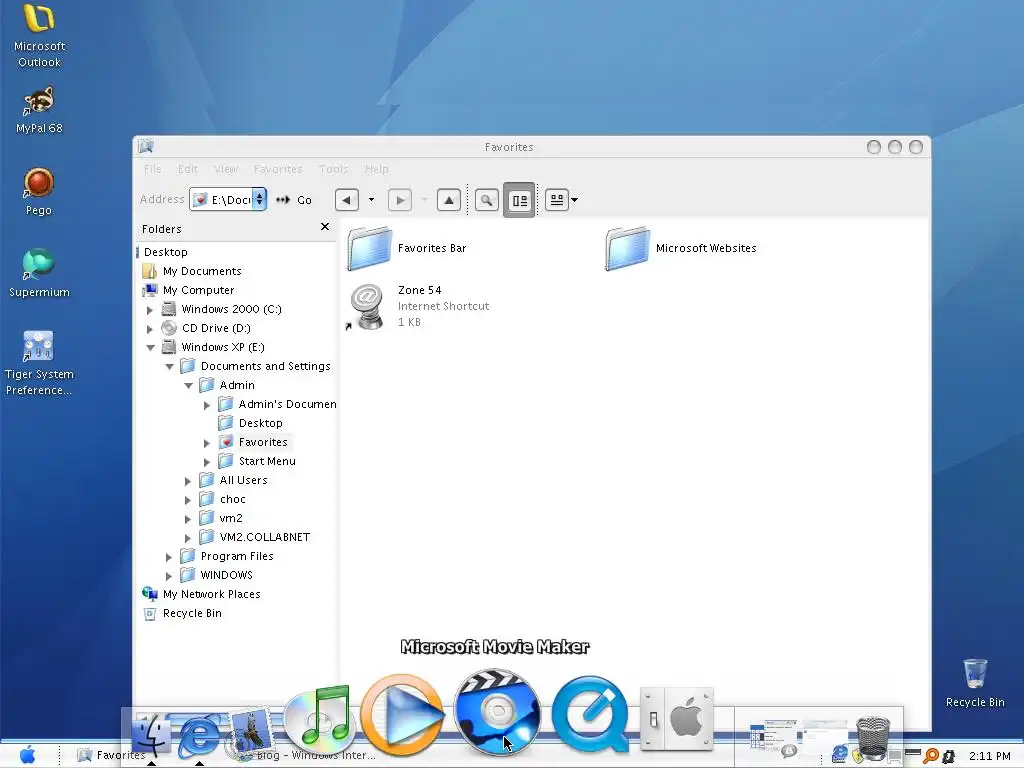Screen dimensions: 1024x768
Task: Select Tiger System Preferences desktop icon
Action: pos(39,363)
